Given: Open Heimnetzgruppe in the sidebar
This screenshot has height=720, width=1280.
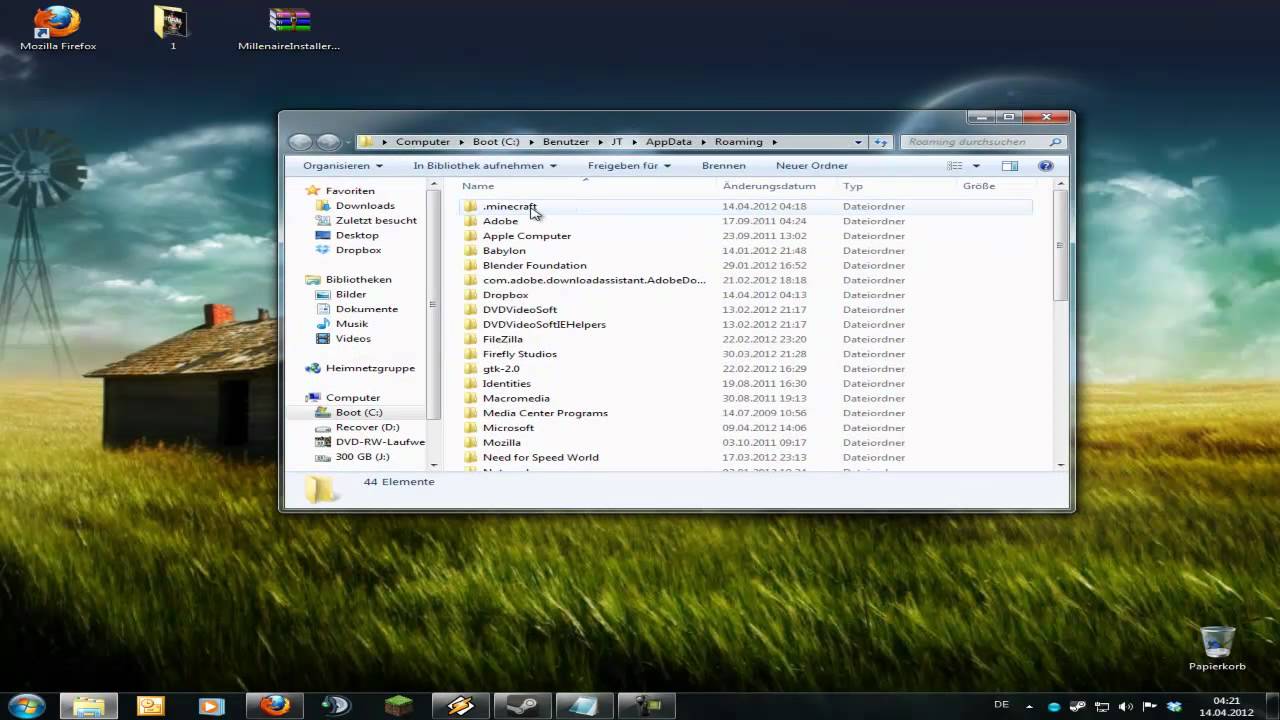Looking at the screenshot, I should (x=370, y=368).
